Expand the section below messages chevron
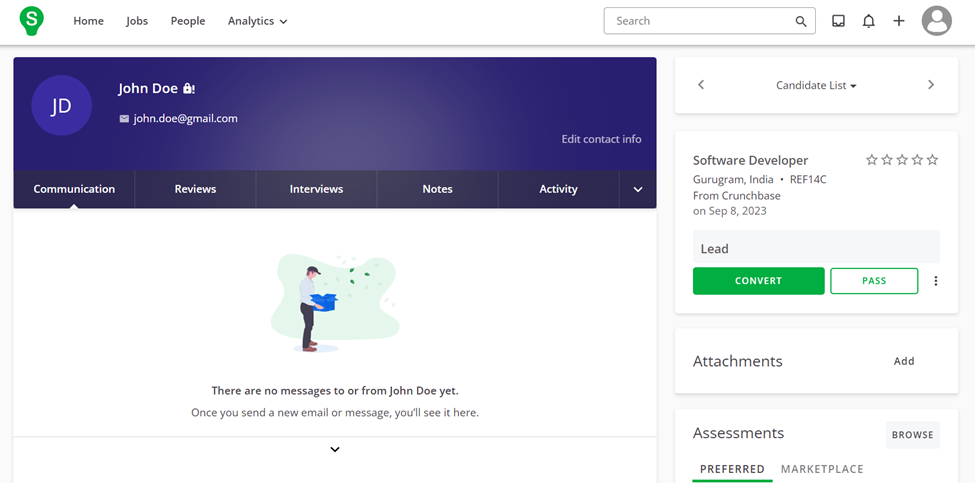975x483 pixels. point(335,449)
